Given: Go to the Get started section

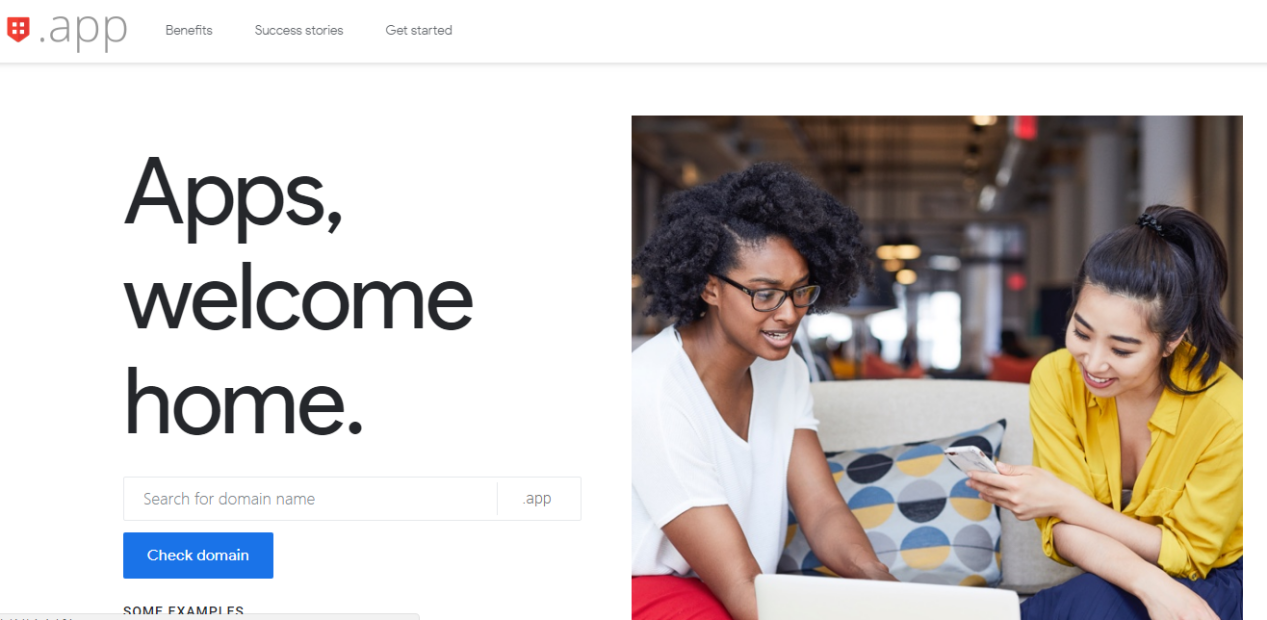Looking at the screenshot, I should pyautogui.click(x=419, y=30).
